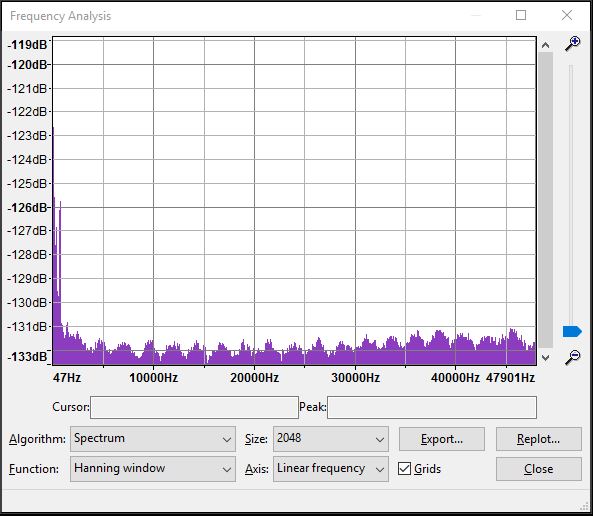Click inside the Cursor readout field
This screenshot has height=516, width=593.
coord(194,407)
